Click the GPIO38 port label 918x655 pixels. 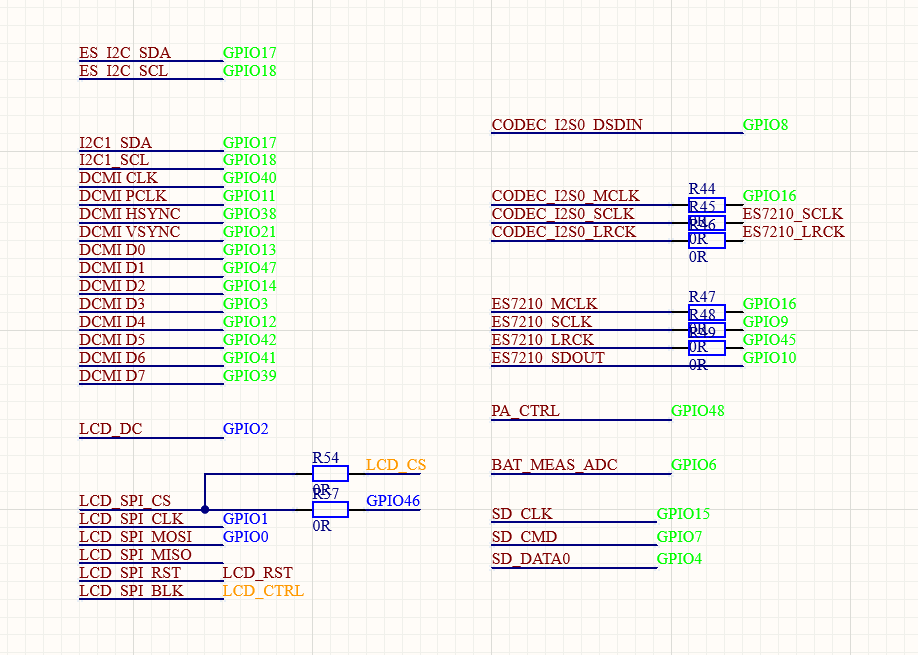249,214
